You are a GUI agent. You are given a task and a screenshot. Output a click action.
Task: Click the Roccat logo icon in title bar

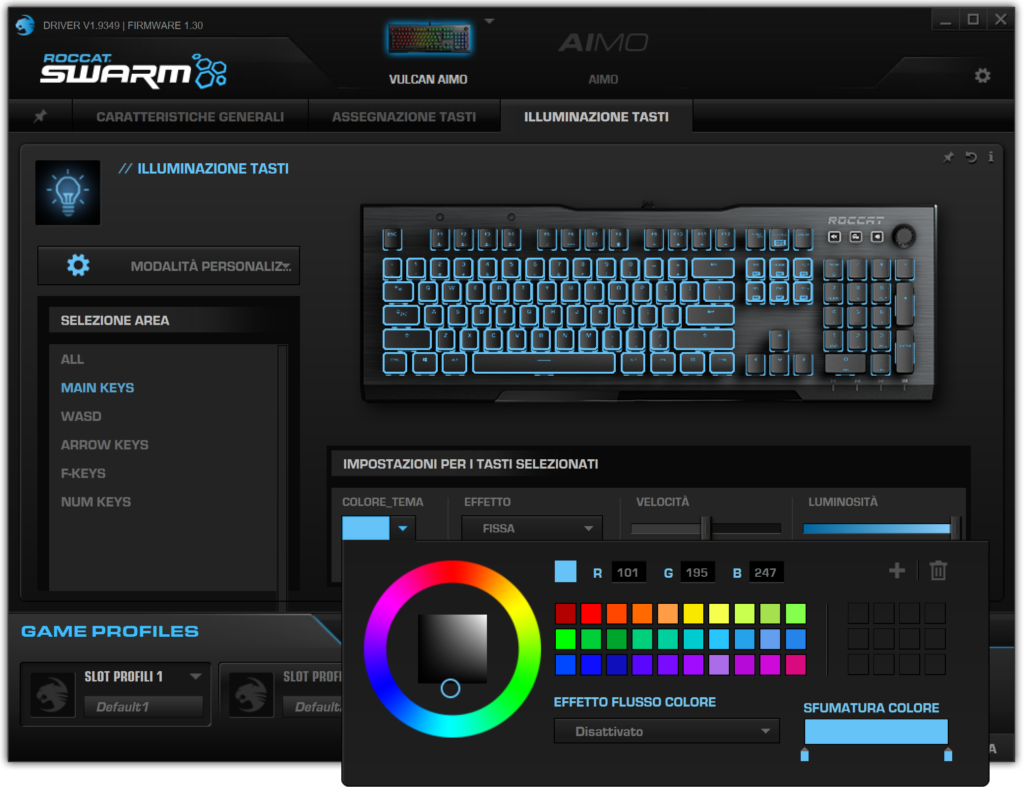point(25,25)
